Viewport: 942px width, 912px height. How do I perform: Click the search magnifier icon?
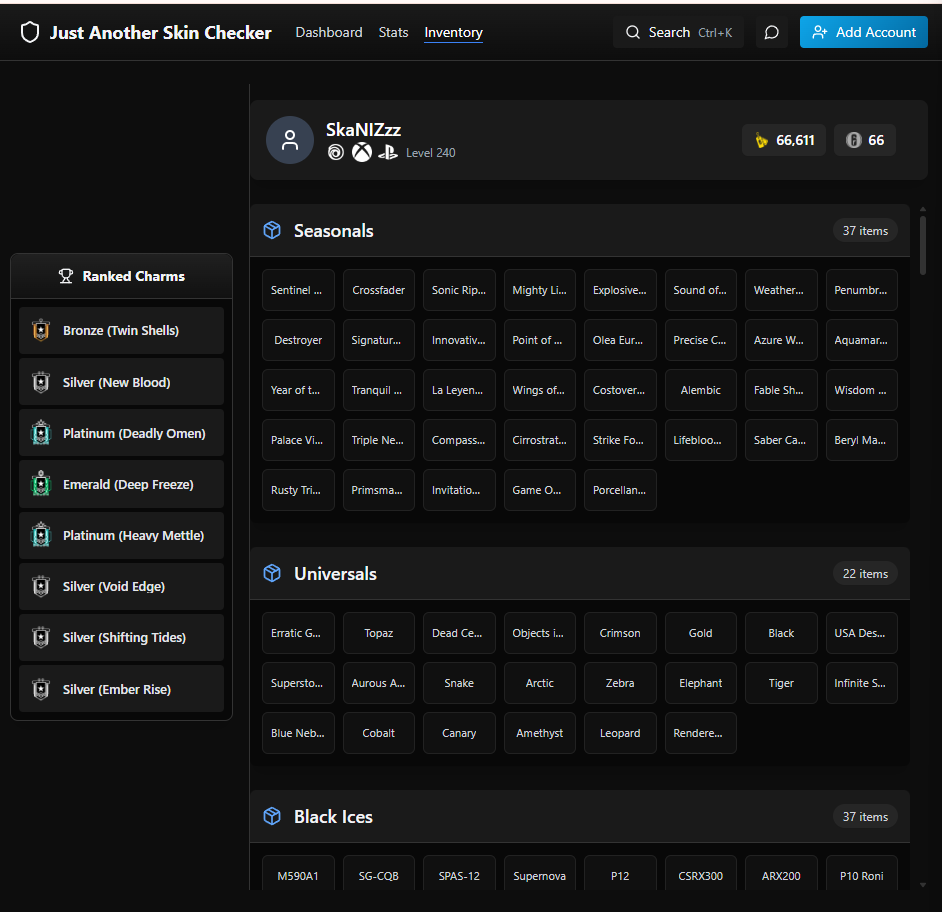633,32
